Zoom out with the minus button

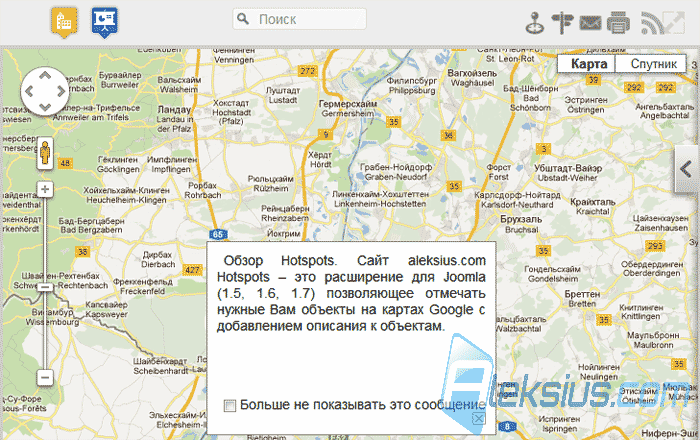click(x=45, y=378)
